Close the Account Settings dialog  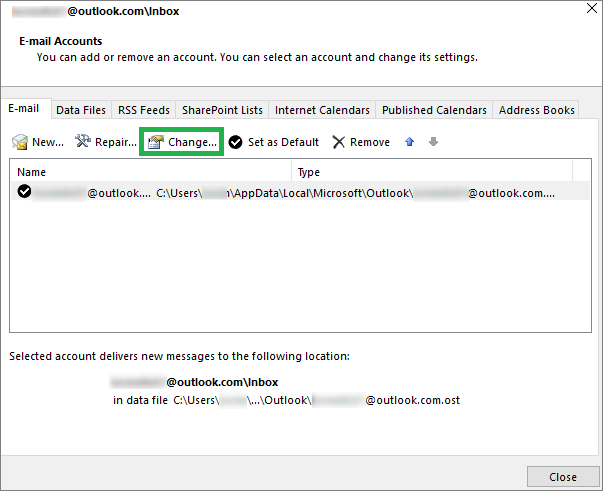(563, 477)
